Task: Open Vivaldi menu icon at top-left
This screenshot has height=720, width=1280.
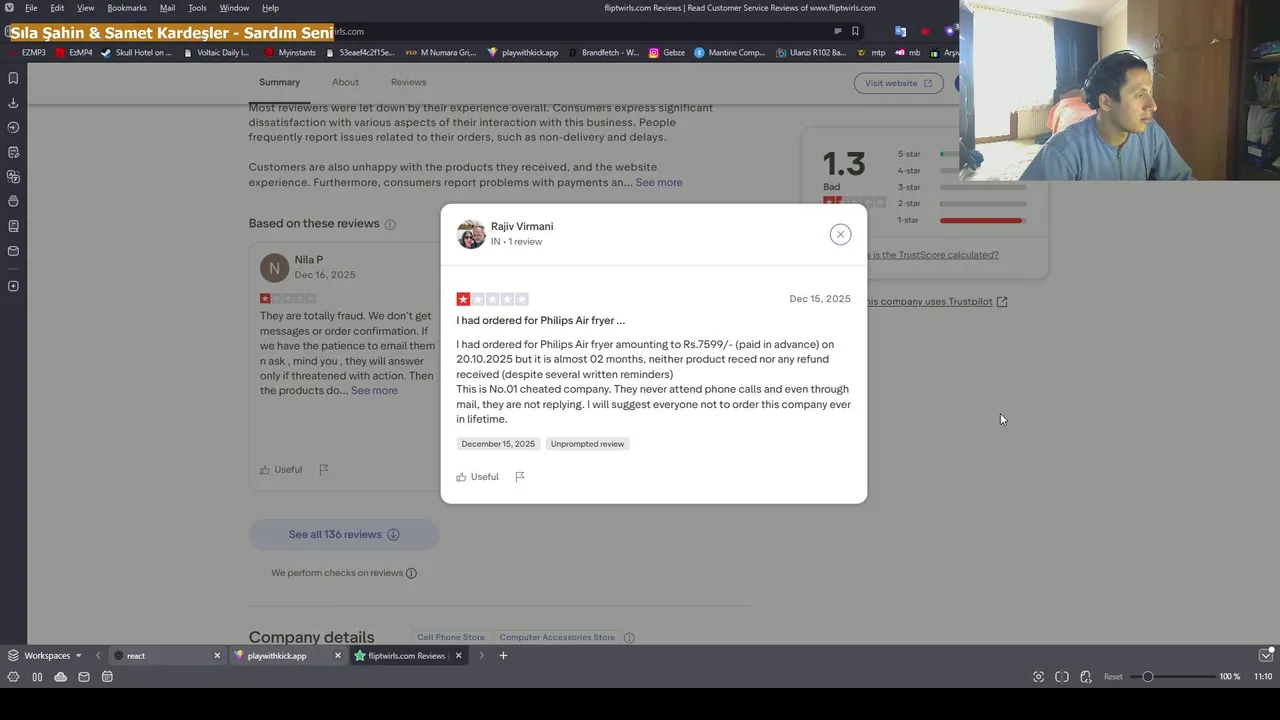Action: click(9, 8)
